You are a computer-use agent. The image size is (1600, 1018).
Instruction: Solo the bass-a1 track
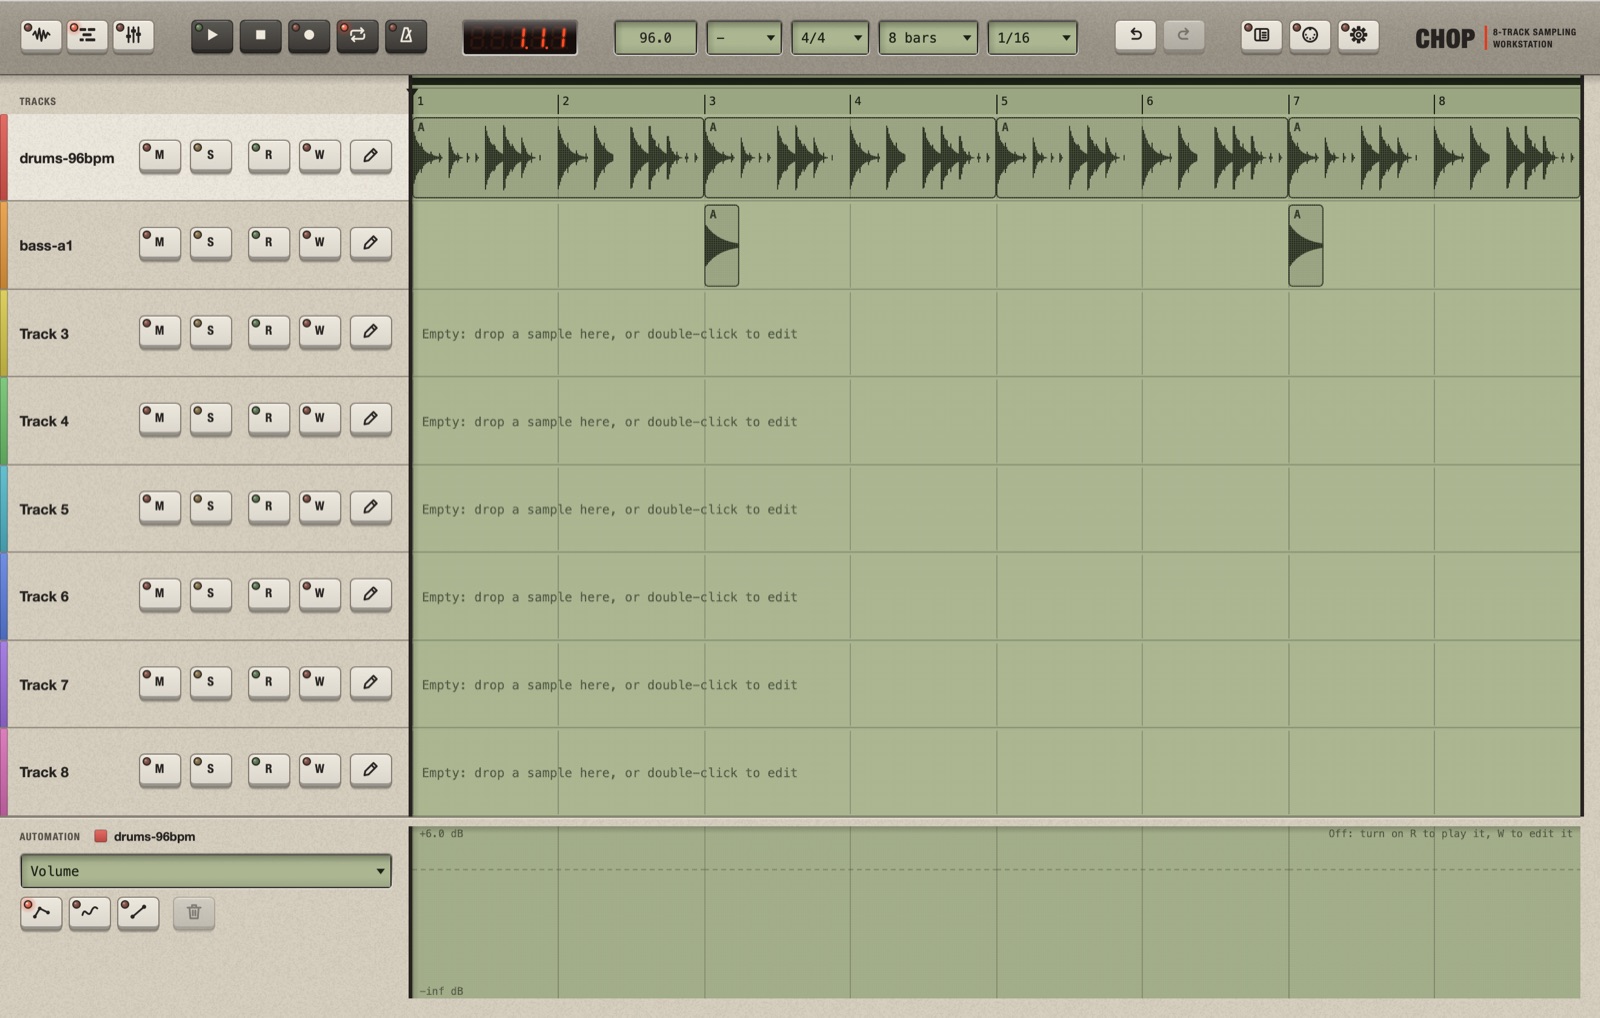(x=211, y=243)
